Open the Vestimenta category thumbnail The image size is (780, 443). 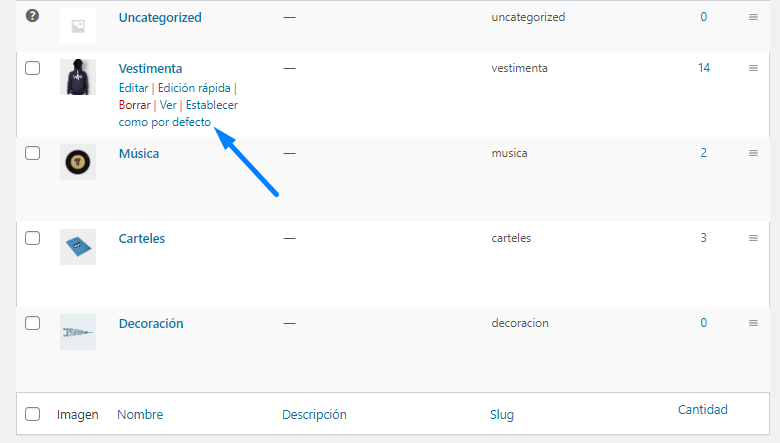(x=78, y=77)
